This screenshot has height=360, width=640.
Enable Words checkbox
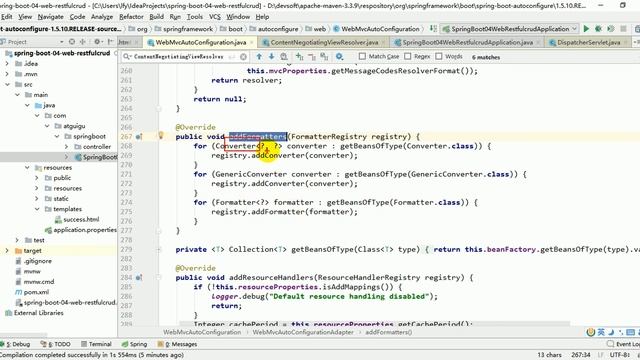click(x=439, y=56)
